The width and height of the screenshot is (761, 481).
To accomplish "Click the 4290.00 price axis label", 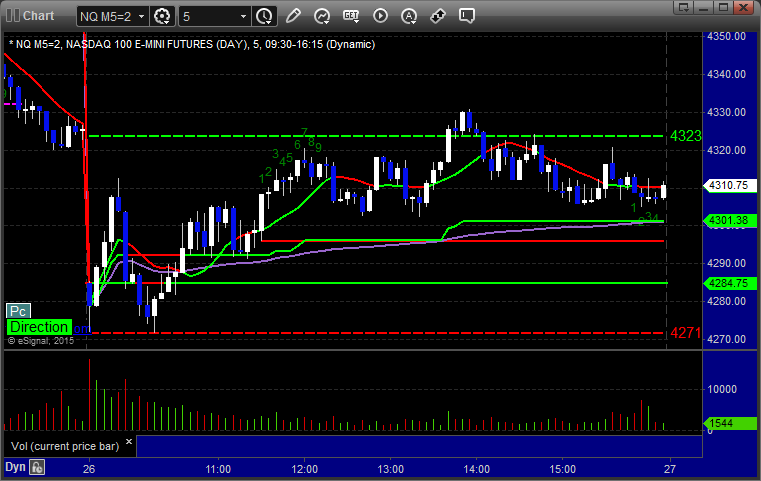I will click(x=727, y=263).
